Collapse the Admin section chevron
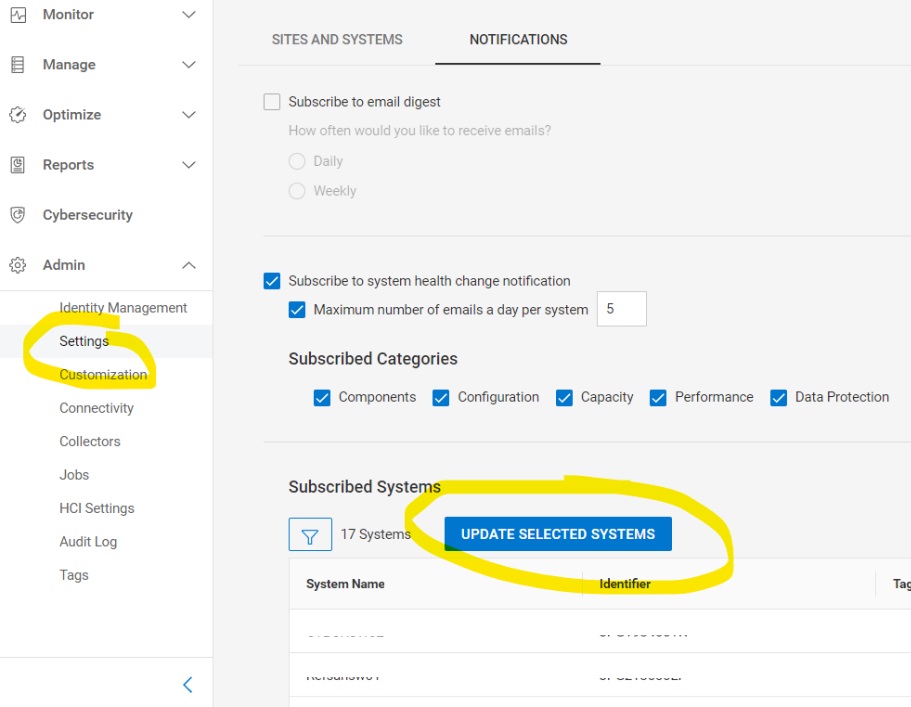This screenshot has width=911, height=707. [189, 265]
